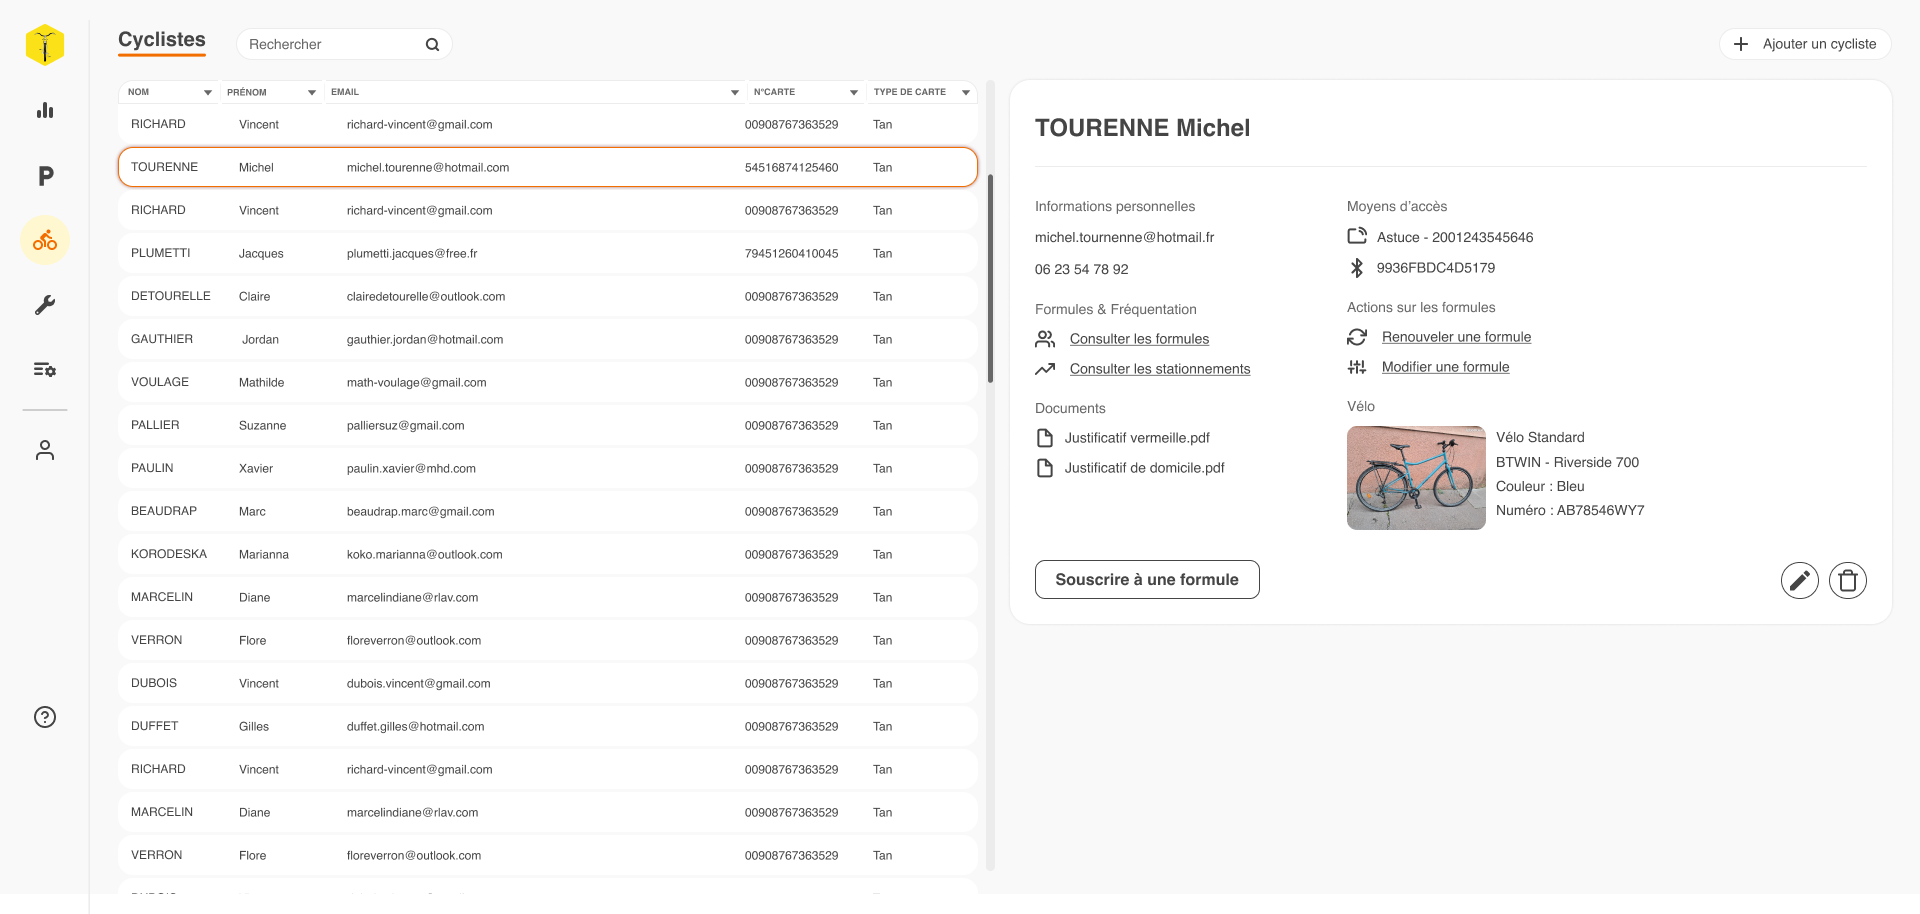The width and height of the screenshot is (1920, 914).
Task: Expand the NOM column dropdown
Action: tap(208, 92)
